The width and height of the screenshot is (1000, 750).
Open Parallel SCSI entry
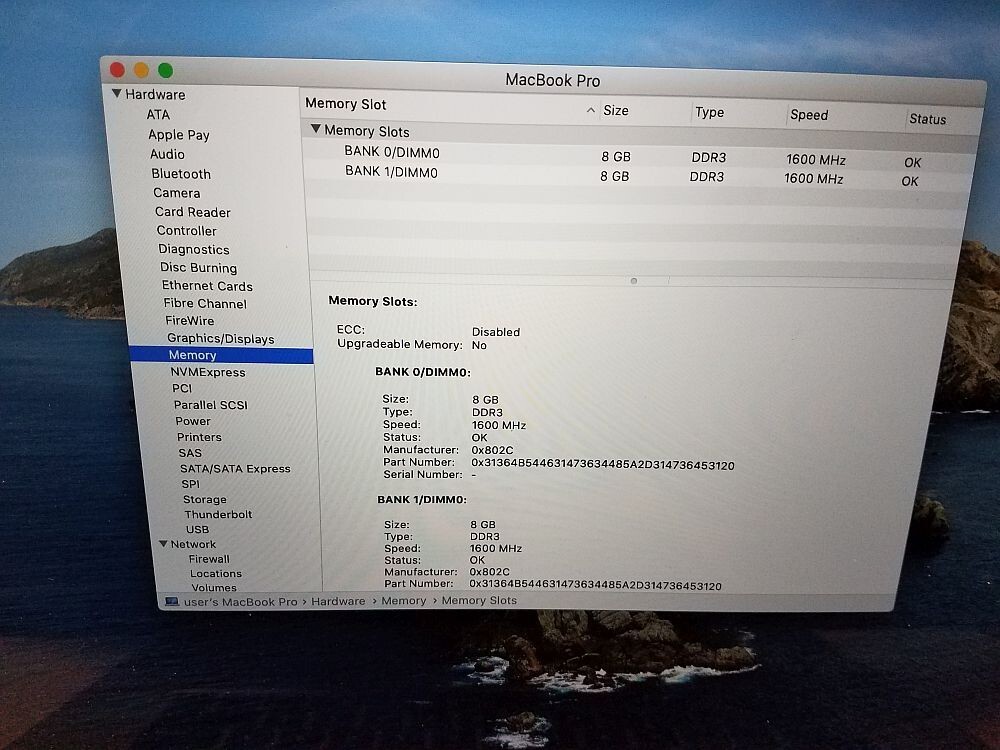pyautogui.click(x=210, y=405)
